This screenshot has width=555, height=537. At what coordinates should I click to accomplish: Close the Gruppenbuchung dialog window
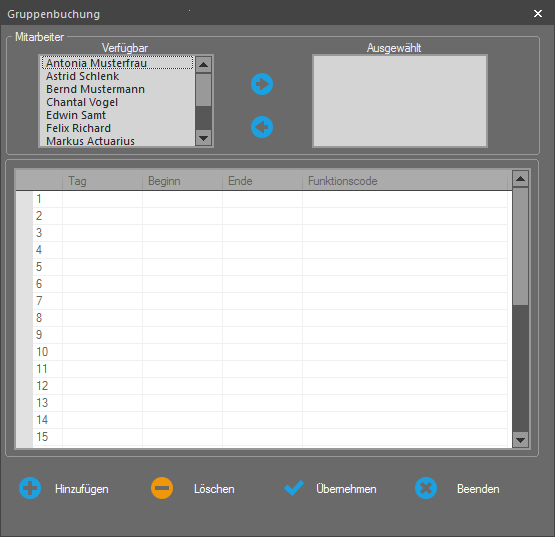[x=538, y=13]
